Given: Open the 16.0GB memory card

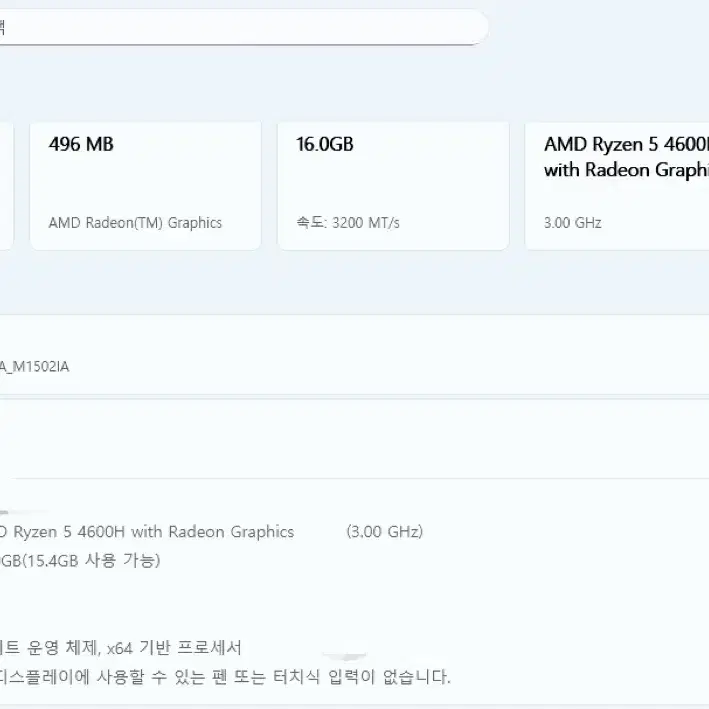Looking at the screenshot, I should click(x=393, y=185).
